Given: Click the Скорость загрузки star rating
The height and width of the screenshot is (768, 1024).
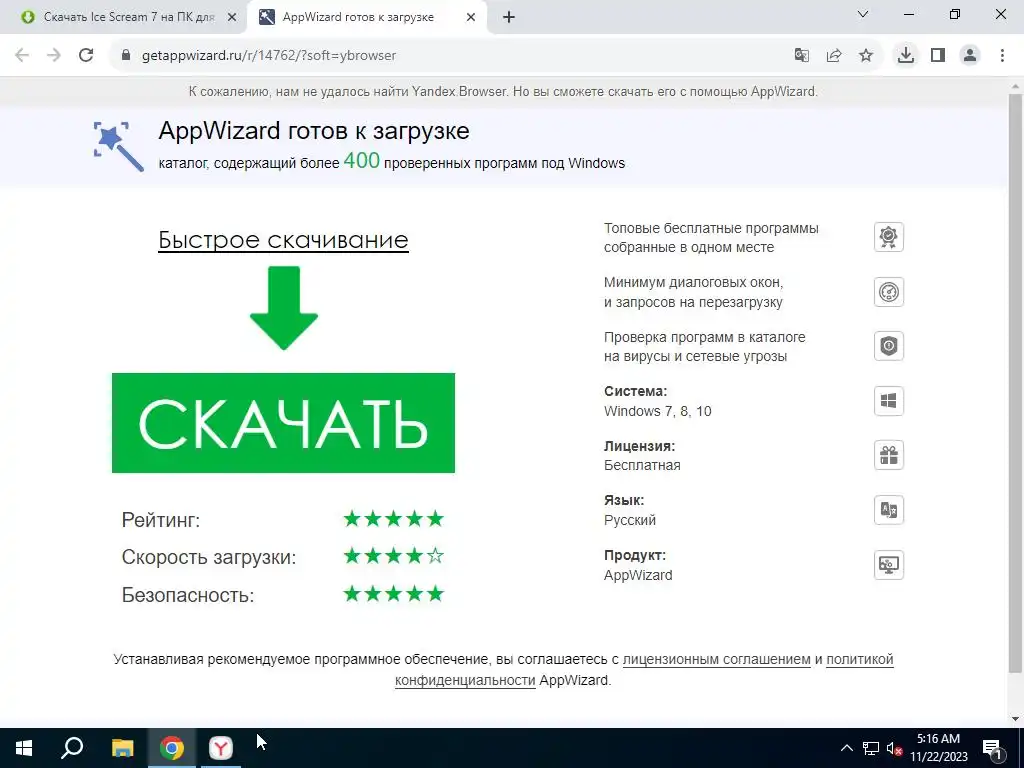Looking at the screenshot, I should (x=394, y=556).
